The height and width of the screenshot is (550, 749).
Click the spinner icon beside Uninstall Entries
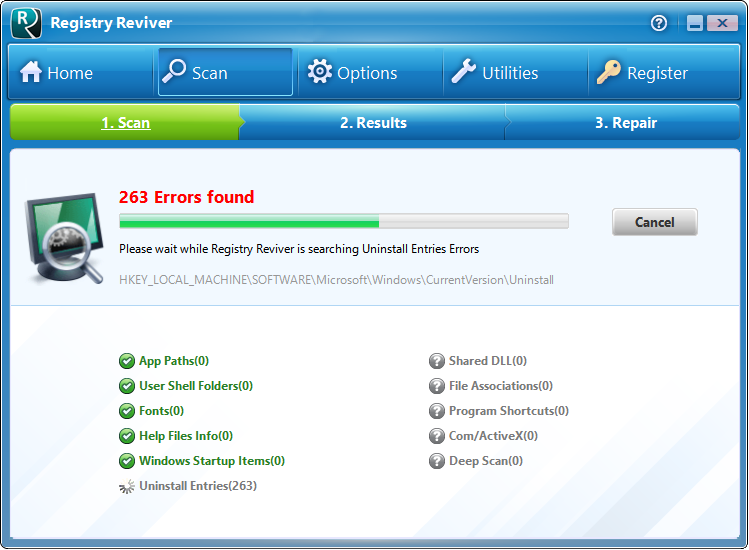tap(127, 486)
